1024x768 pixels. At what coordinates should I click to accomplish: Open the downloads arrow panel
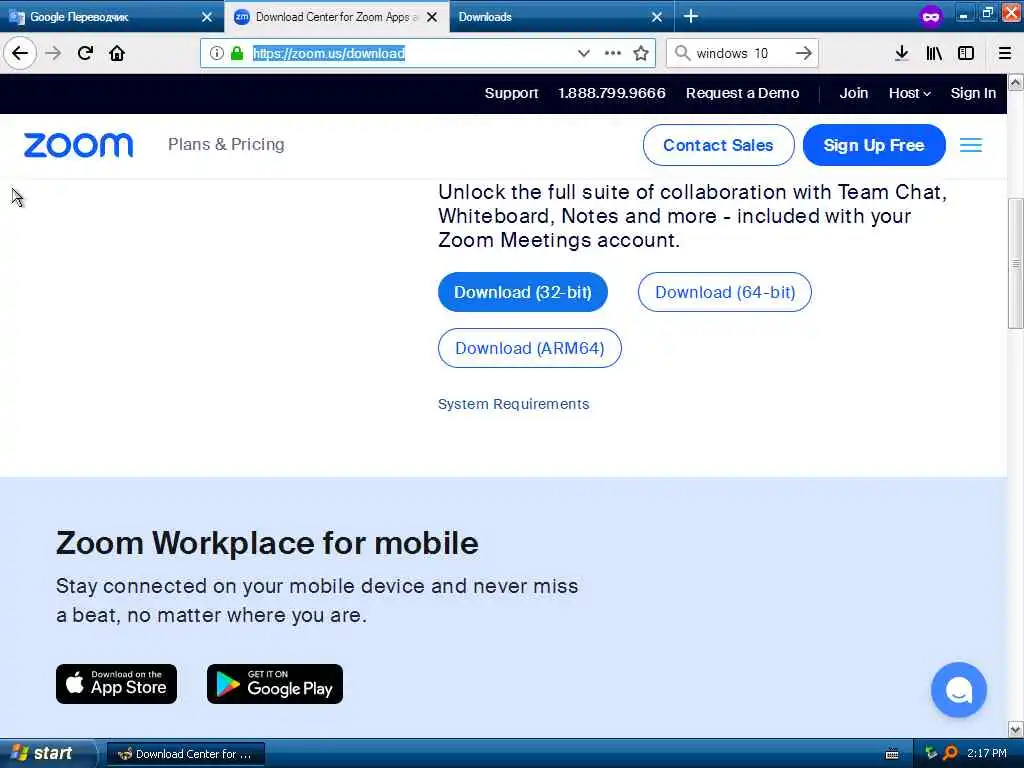click(901, 53)
